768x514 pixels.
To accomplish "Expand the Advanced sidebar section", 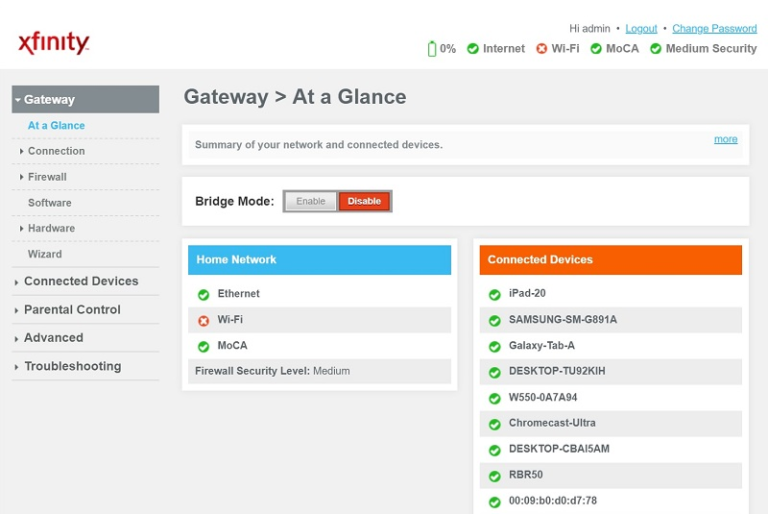I will pos(53,338).
